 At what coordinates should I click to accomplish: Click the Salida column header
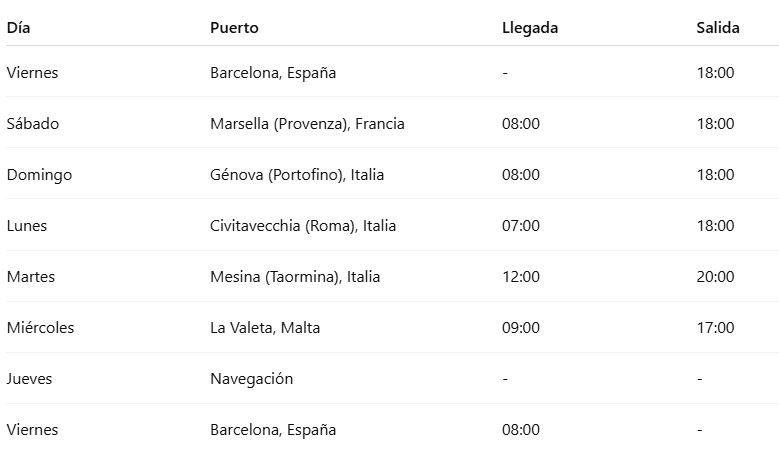[x=717, y=28]
